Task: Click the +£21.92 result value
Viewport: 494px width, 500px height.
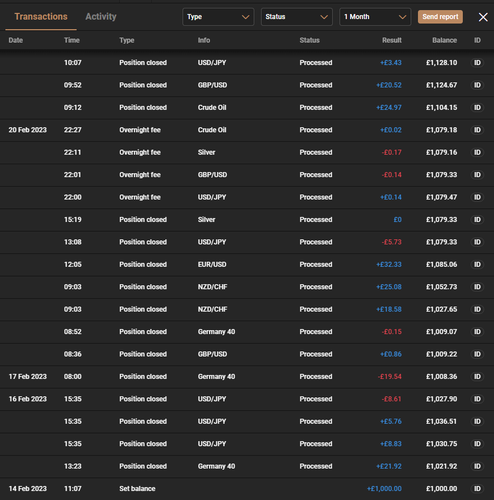Action: click(x=389, y=466)
